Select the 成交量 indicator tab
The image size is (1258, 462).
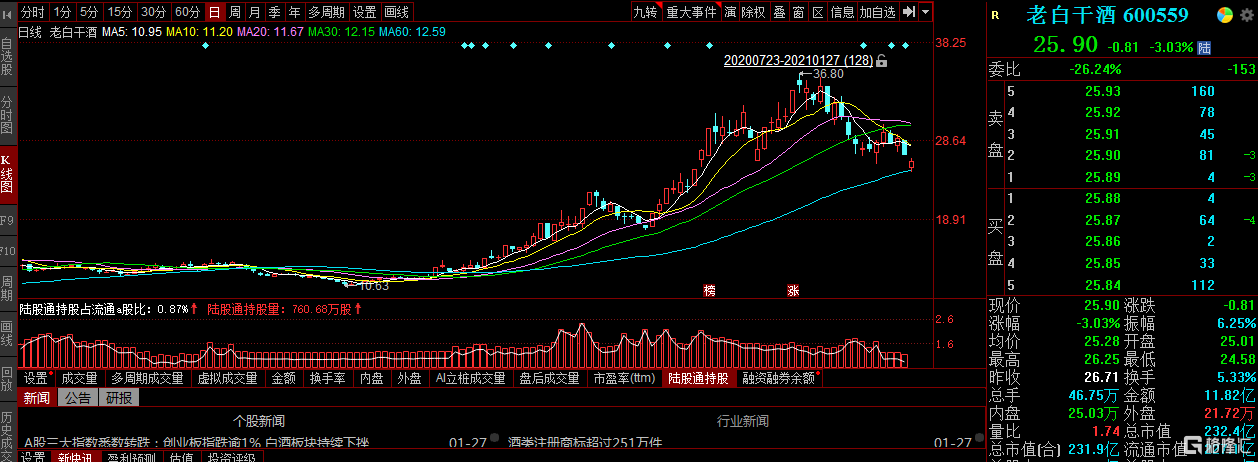coord(80,379)
